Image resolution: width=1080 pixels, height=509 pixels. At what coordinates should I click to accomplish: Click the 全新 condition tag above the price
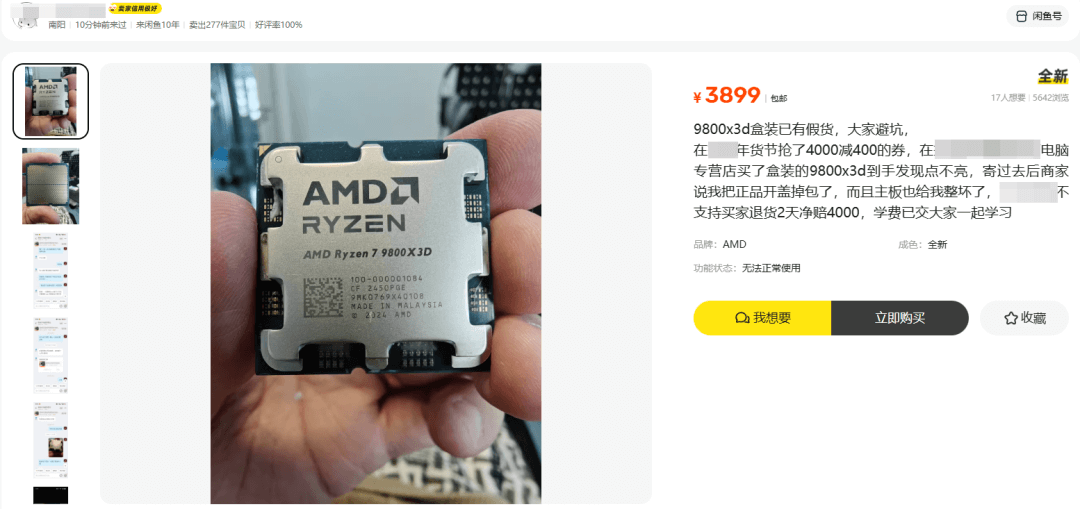1052,76
